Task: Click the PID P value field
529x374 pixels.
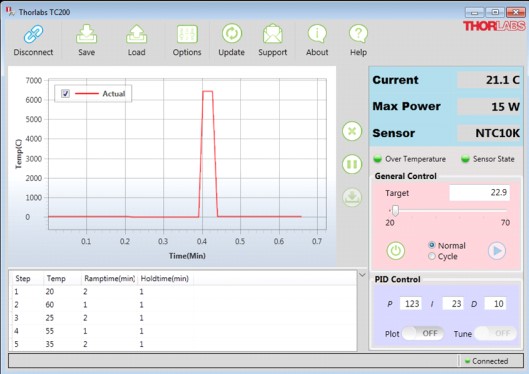Action: click(411, 304)
